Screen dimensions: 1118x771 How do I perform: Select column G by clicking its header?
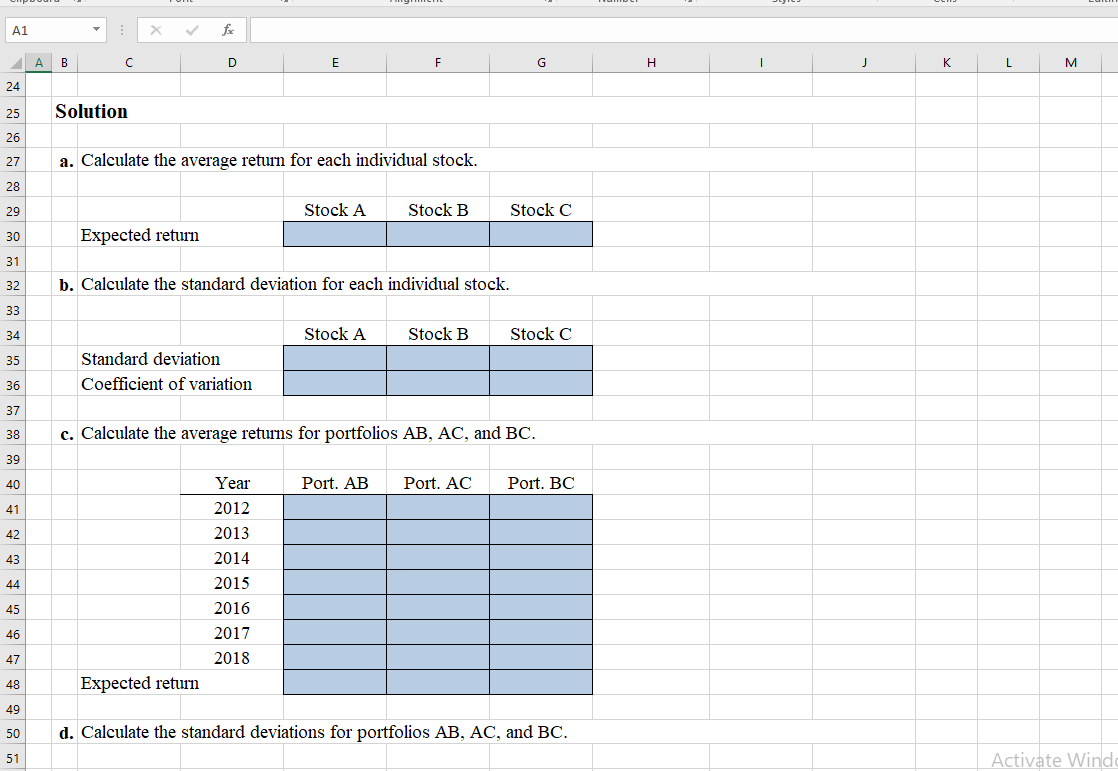(541, 62)
